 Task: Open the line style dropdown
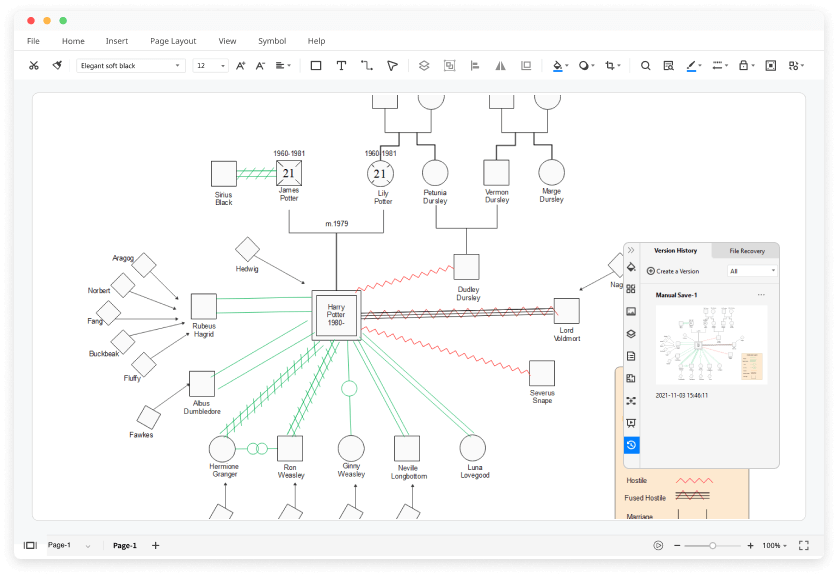tap(720, 65)
